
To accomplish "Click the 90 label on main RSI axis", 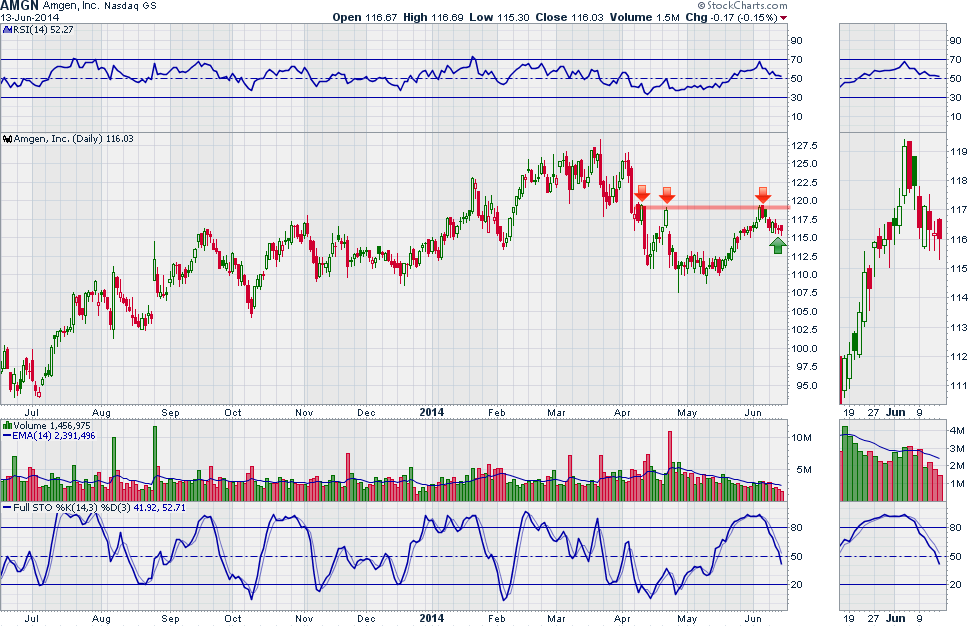I will 797,41.
